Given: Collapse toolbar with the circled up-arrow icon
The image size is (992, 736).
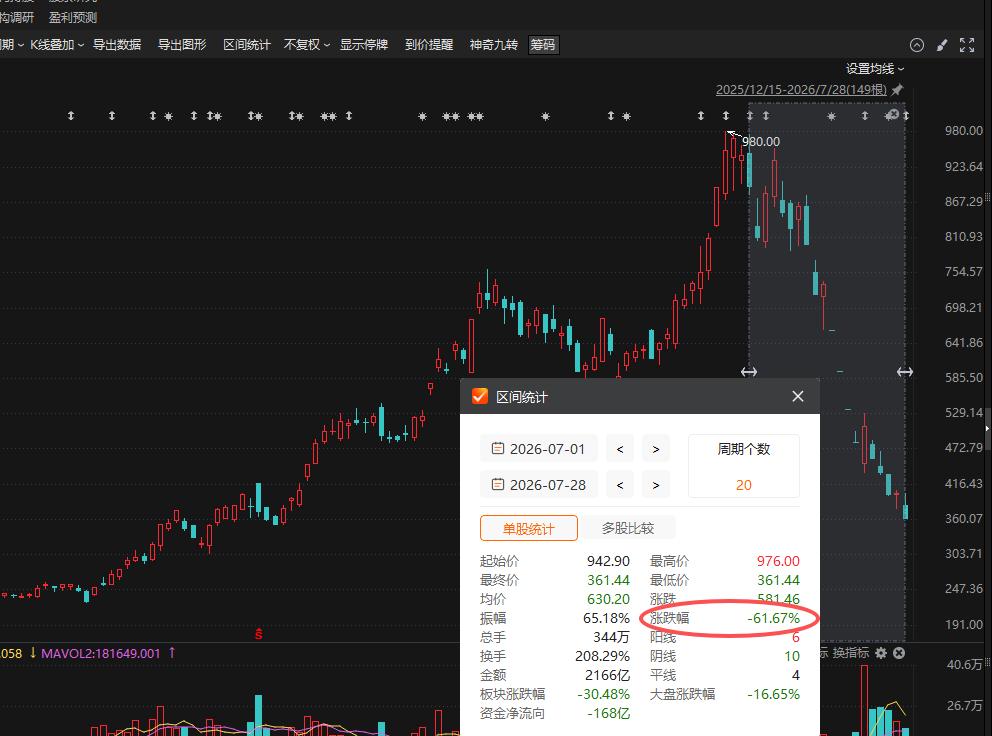Looking at the screenshot, I should pyautogui.click(x=916, y=45).
